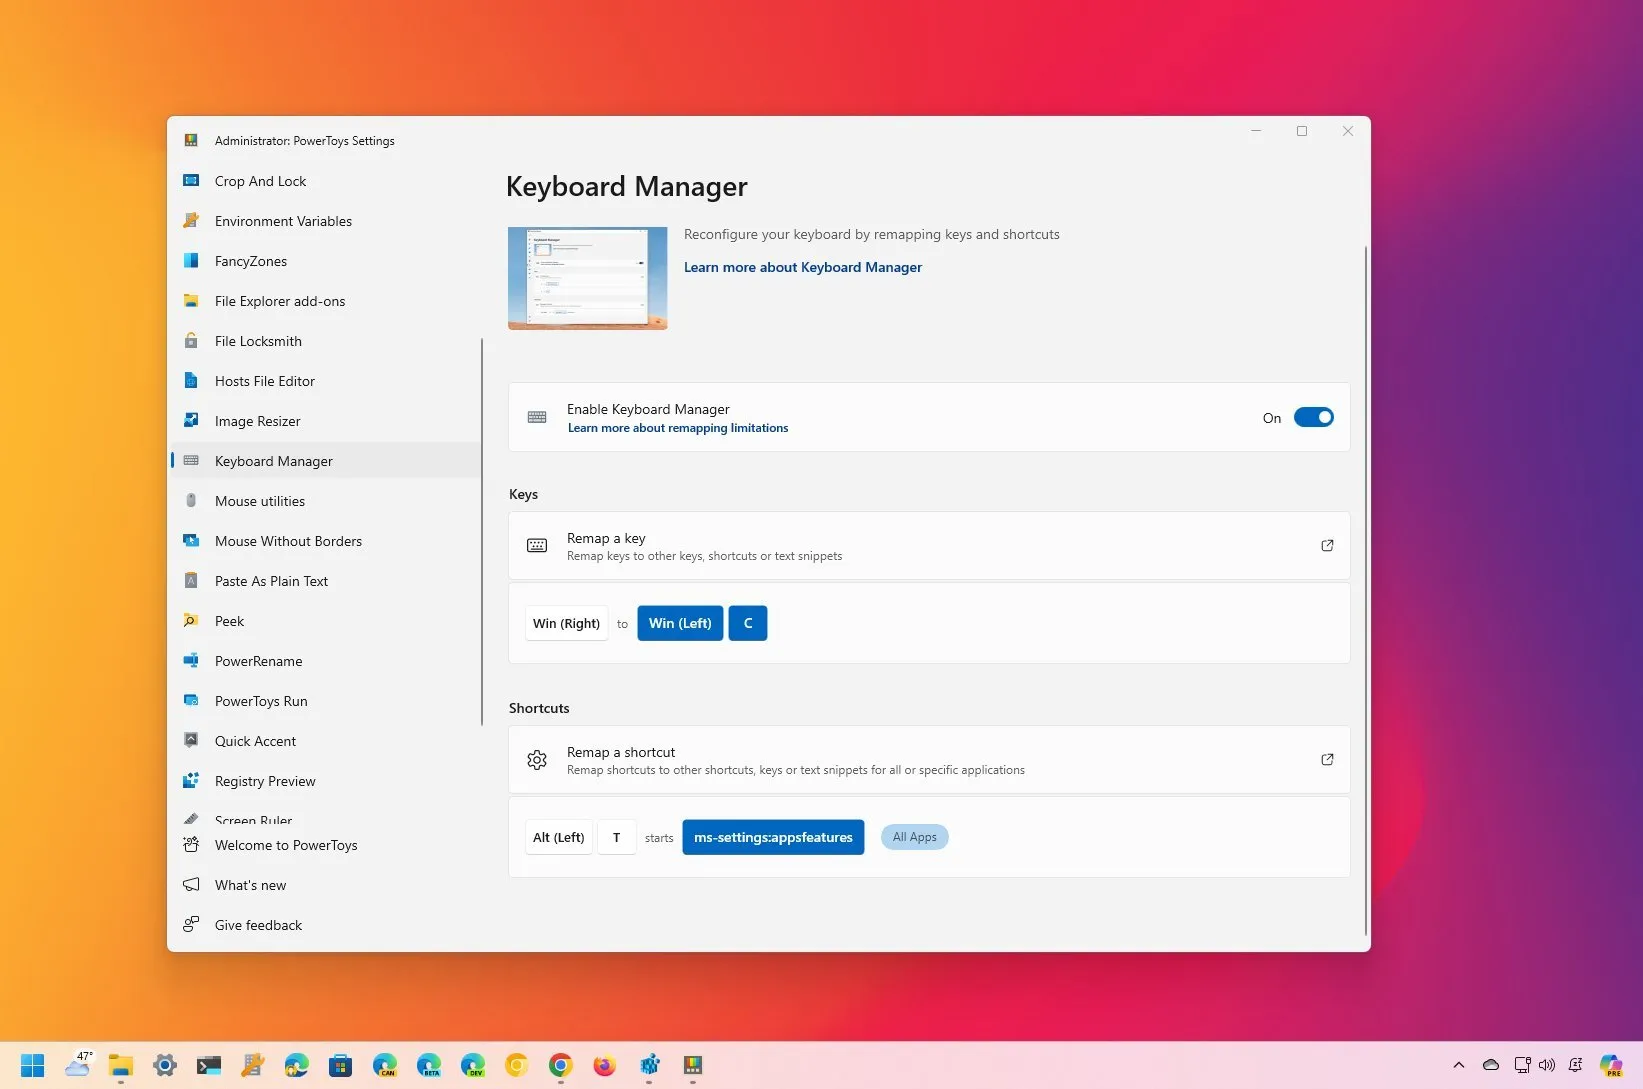Screen dimensions: 1643x1089
Task: Open Crop And Lock icon in sidebar
Action: click(x=191, y=181)
